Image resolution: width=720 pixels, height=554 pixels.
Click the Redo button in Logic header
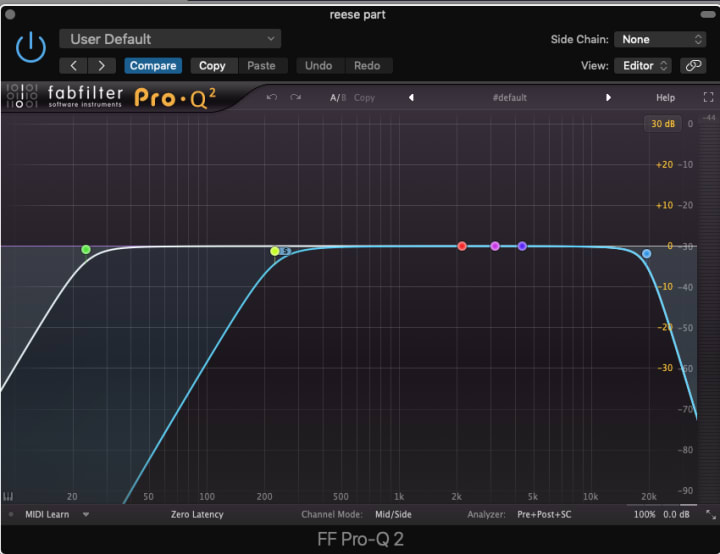click(x=367, y=66)
